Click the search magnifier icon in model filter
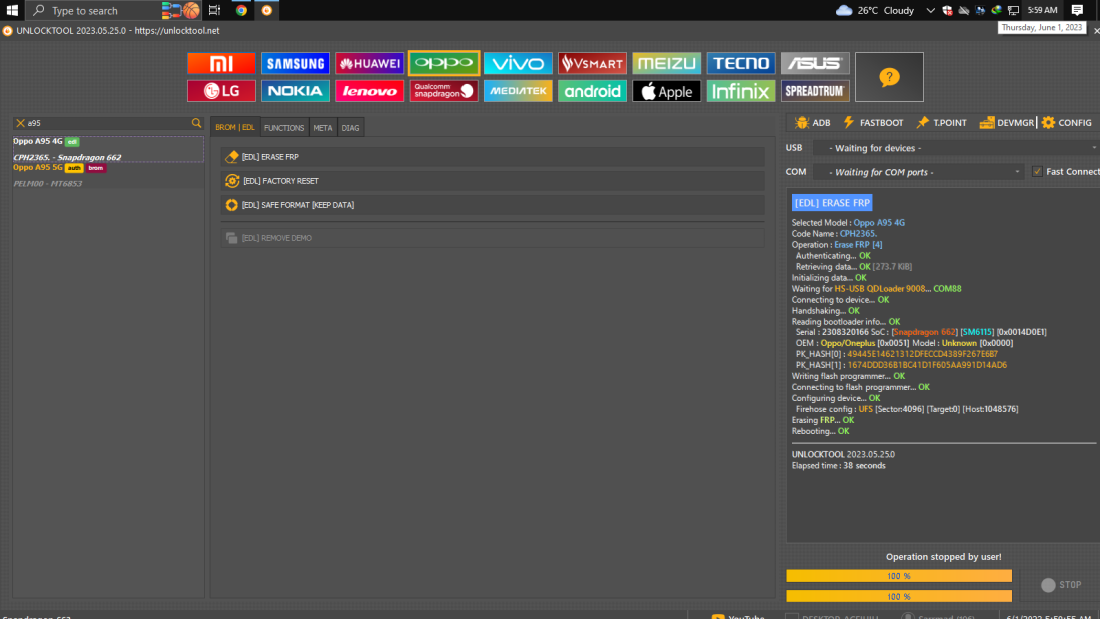Screen dimensions: 1100x619 pos(196,123)
